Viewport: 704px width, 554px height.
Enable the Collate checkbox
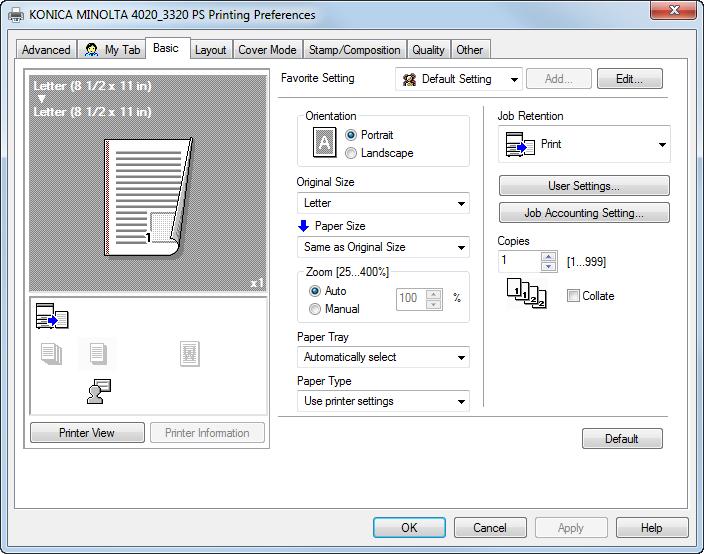pyautogui.click(x=573, y=296)
